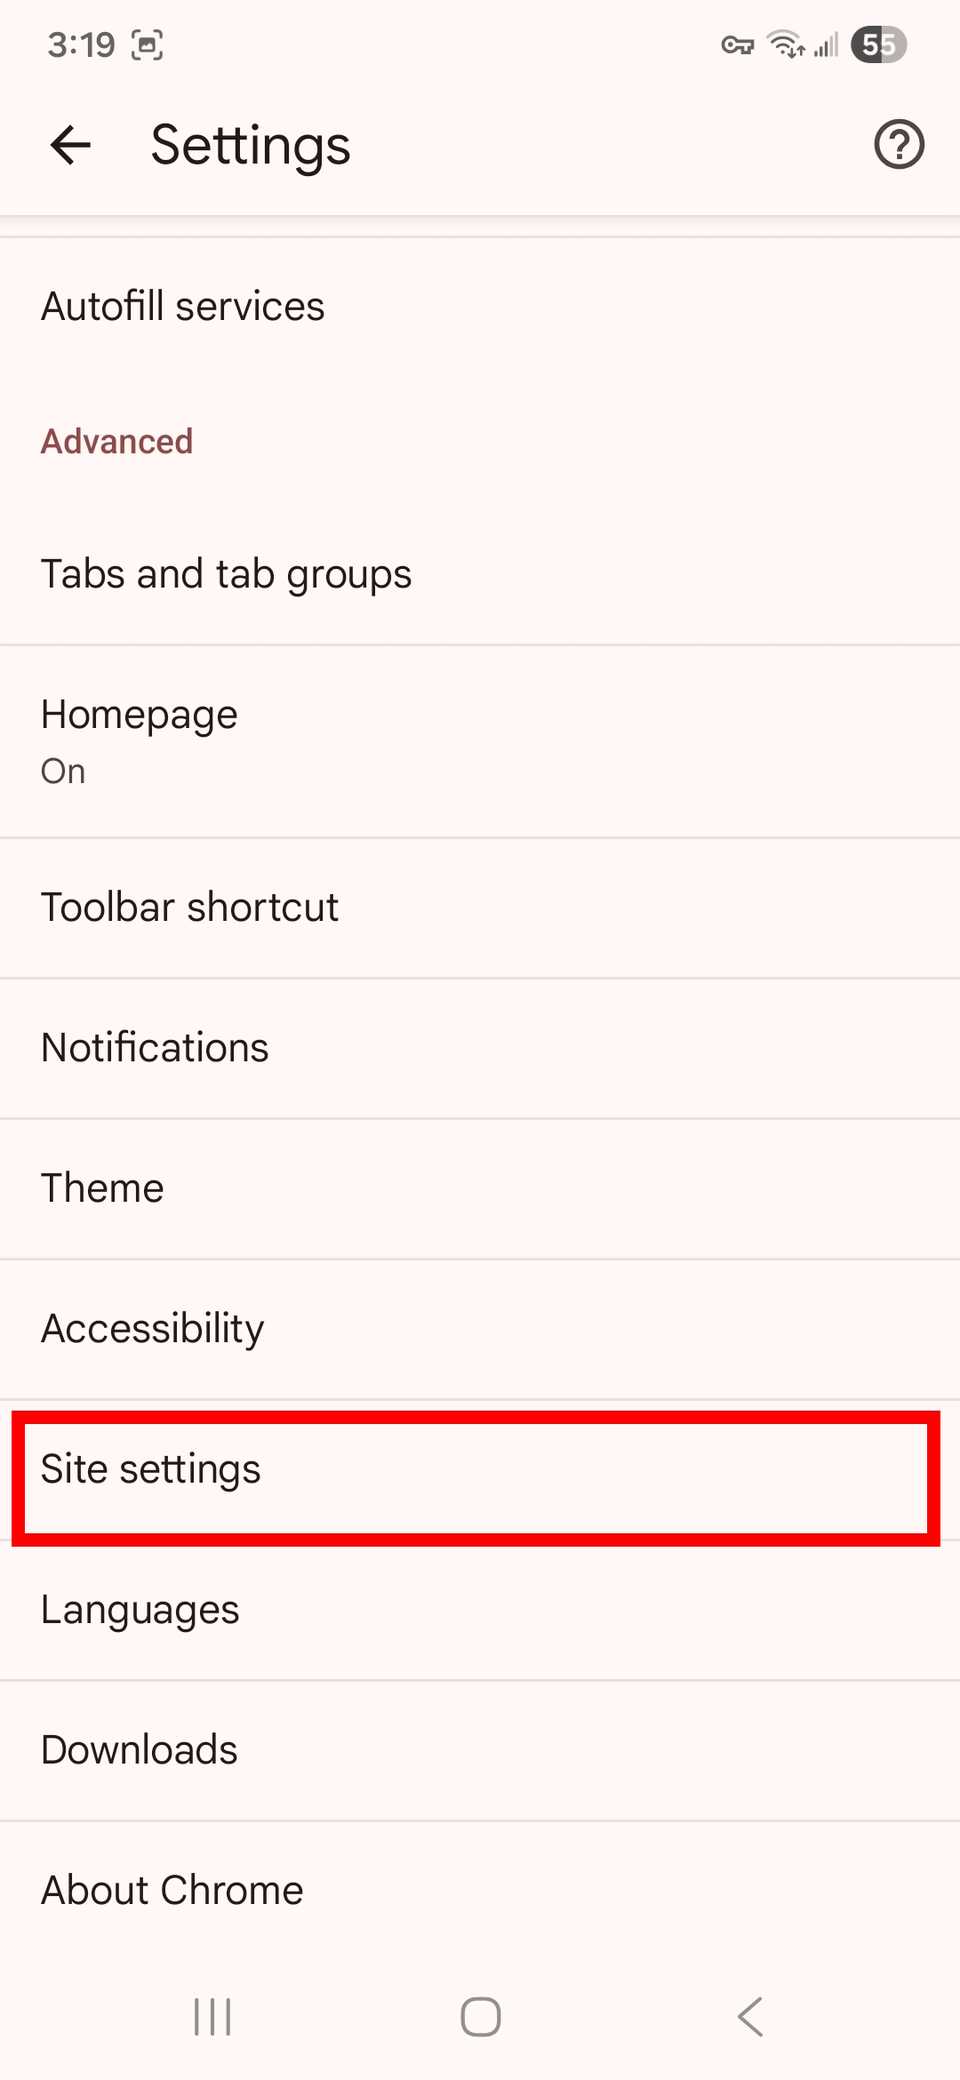Tap the password key icon in status bar
The height and width of the screenshot is (2080, 960).
(736, 44)
